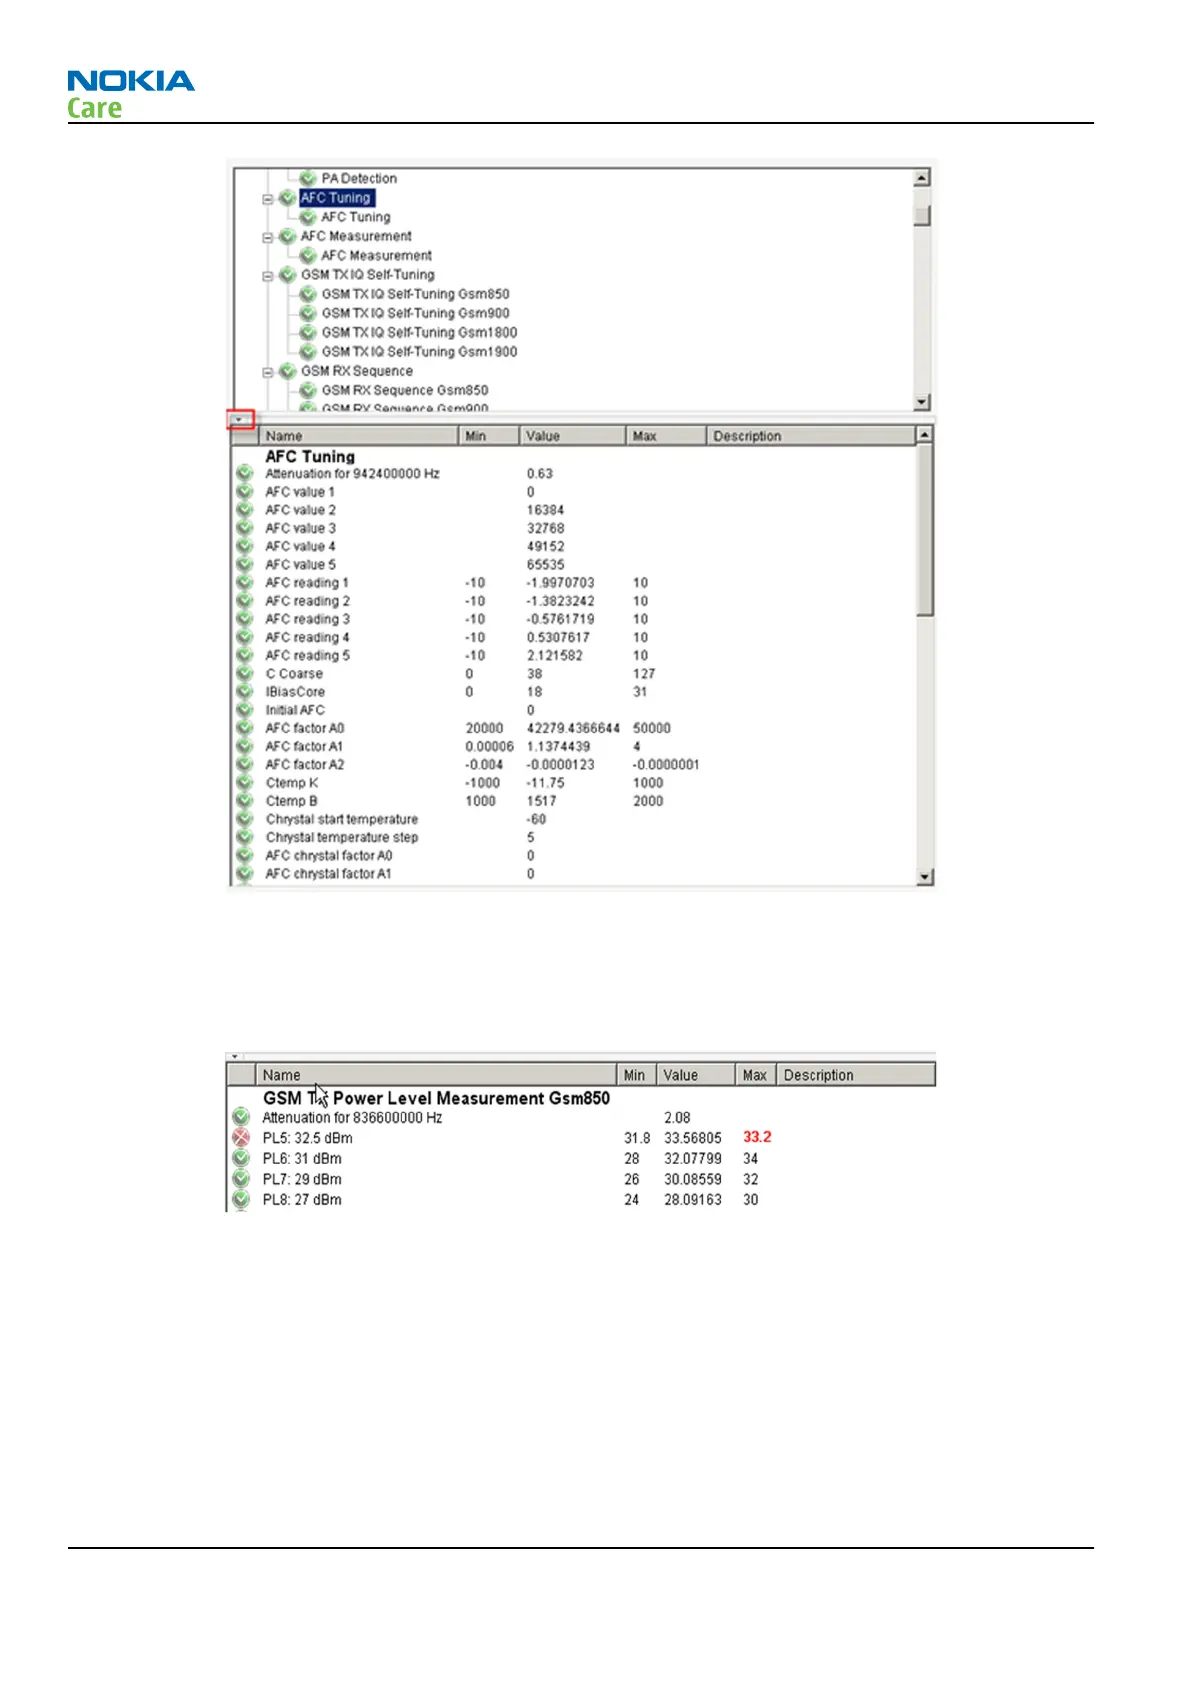Screen dimensions: 1191x1684
Task: Click the AFC results scrollbar thumb
Action: coord(925,530)
